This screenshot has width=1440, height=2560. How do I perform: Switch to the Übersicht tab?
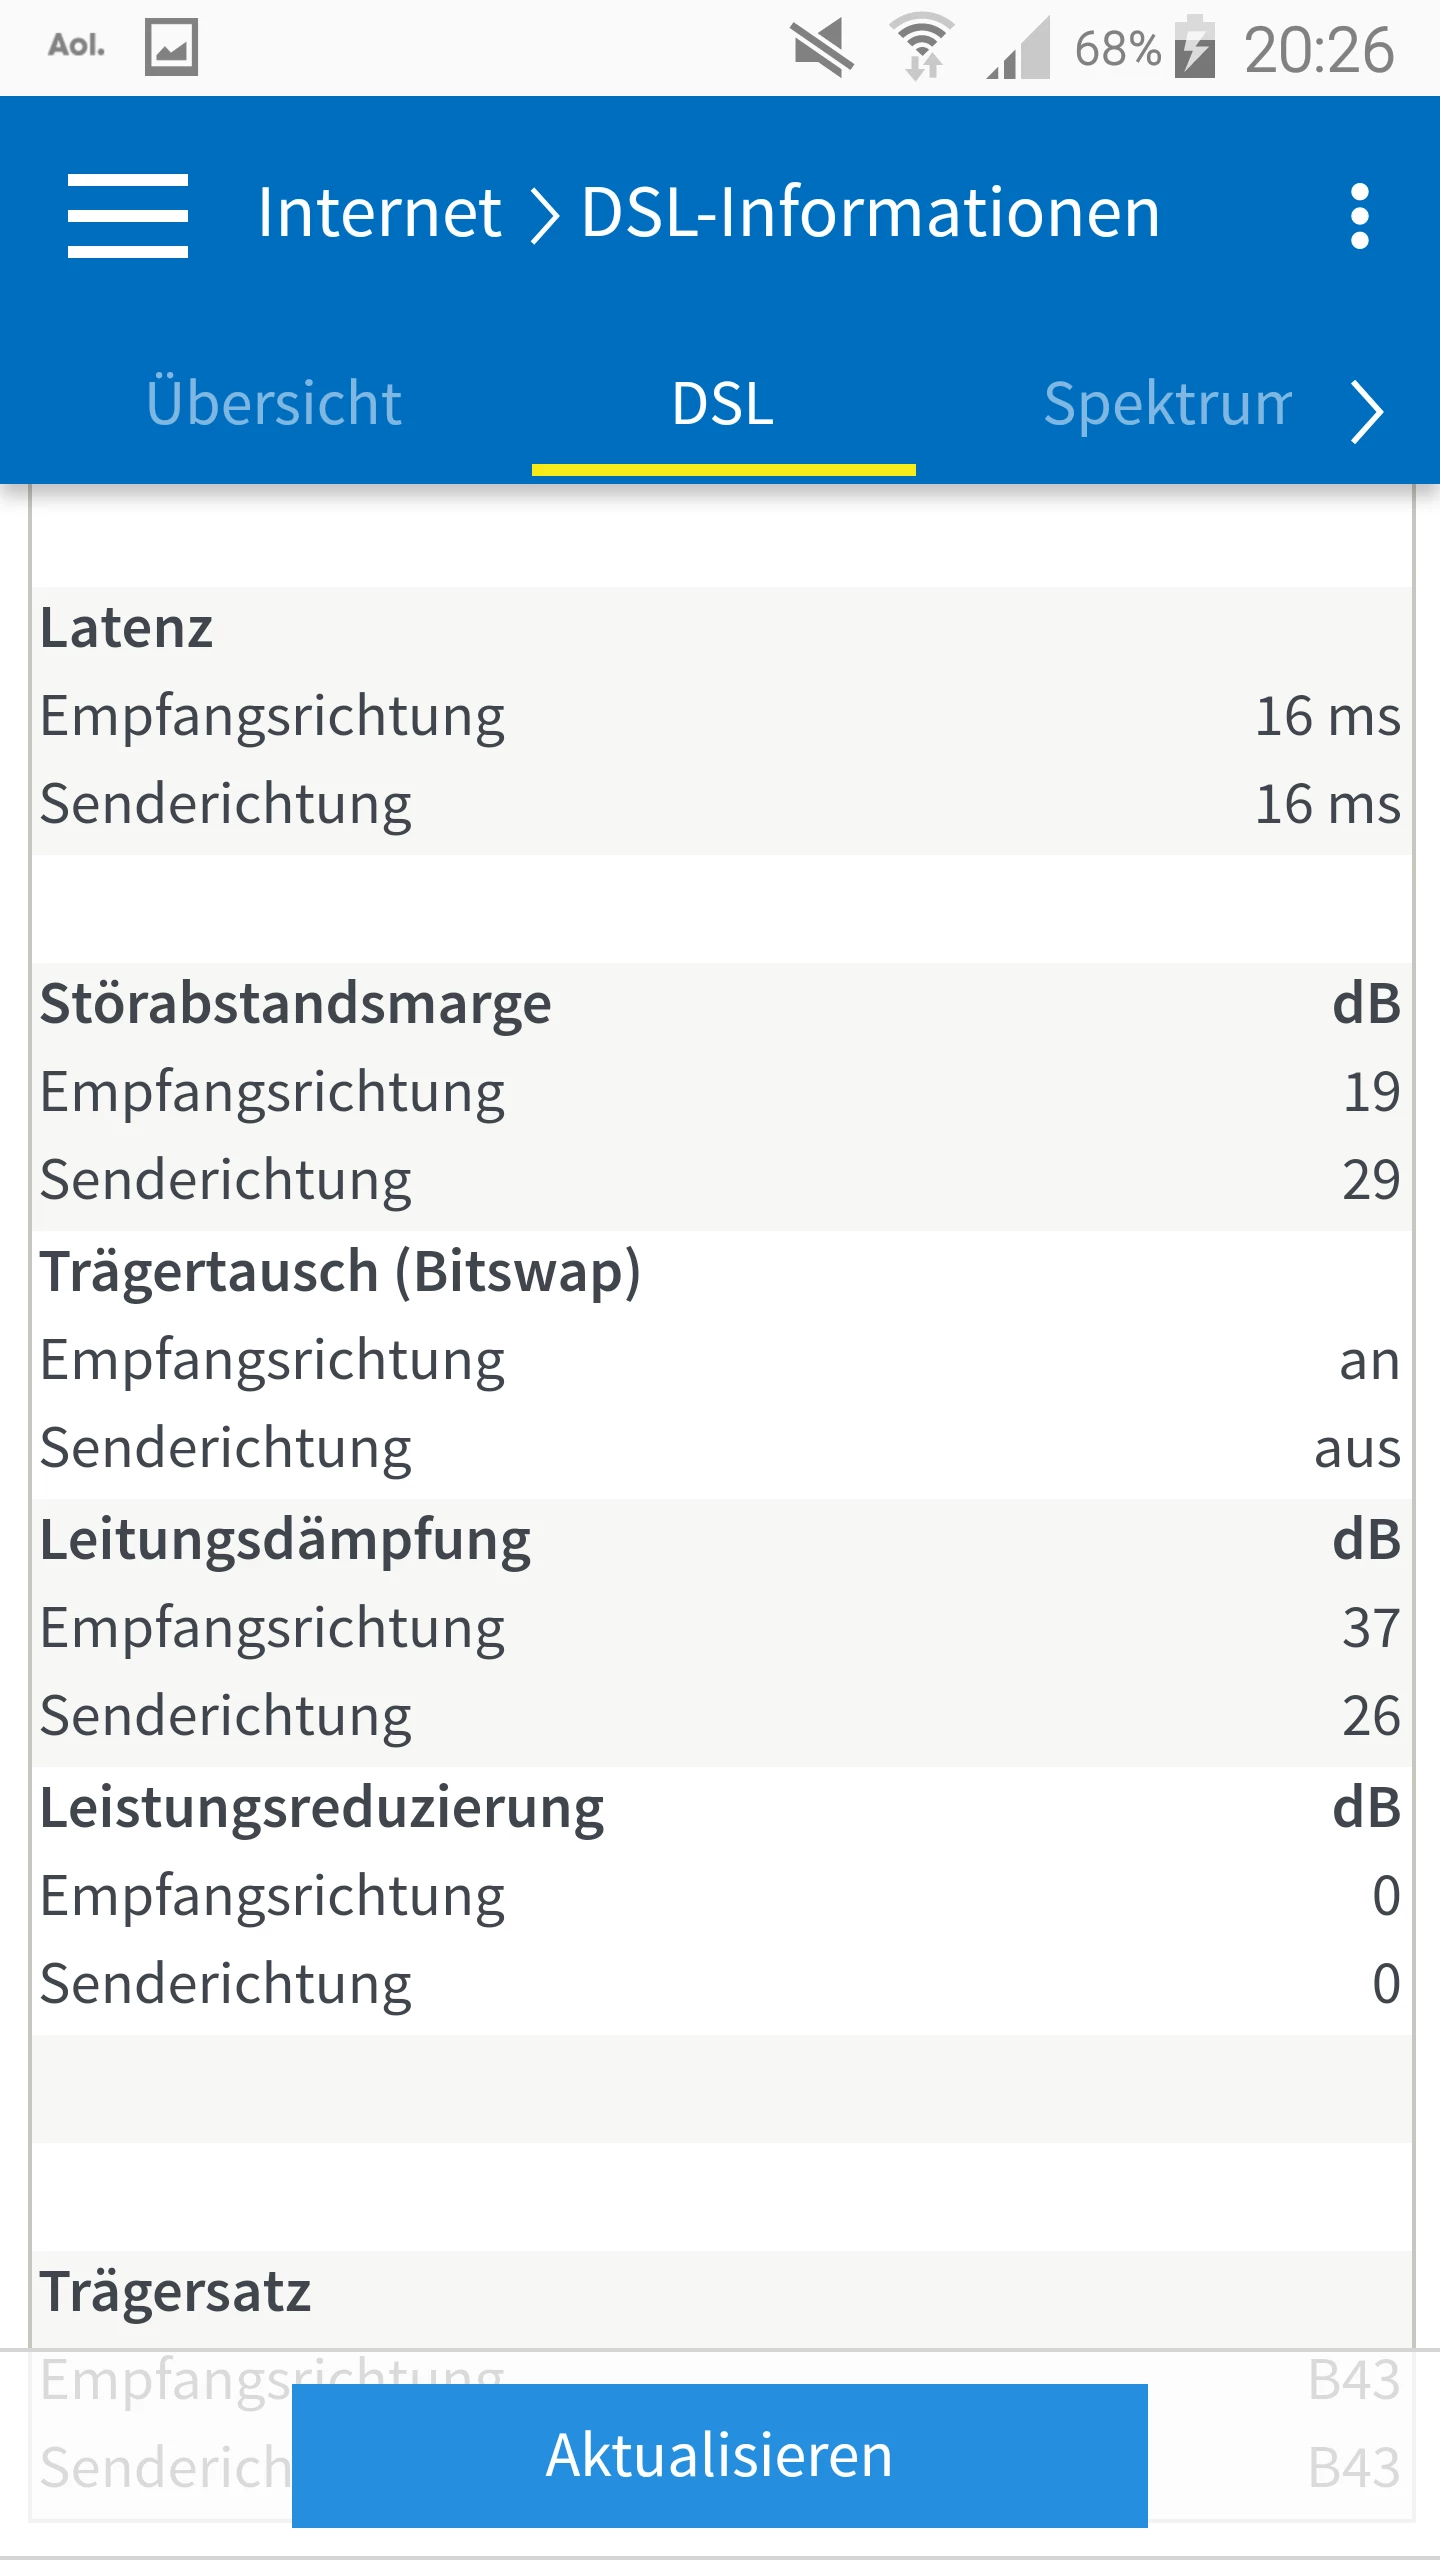click(274, 404)
